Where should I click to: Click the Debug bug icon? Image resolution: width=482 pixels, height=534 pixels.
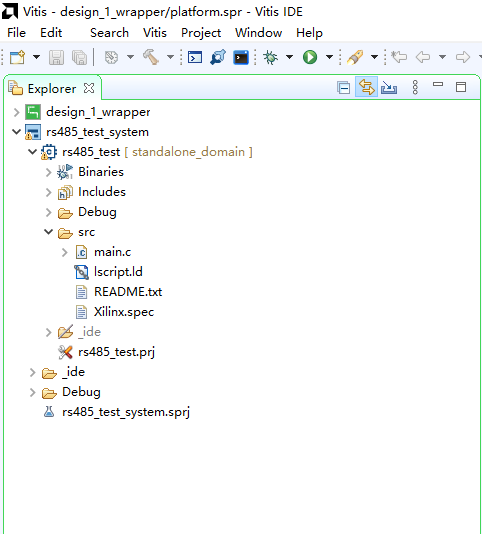coord(270,57)
